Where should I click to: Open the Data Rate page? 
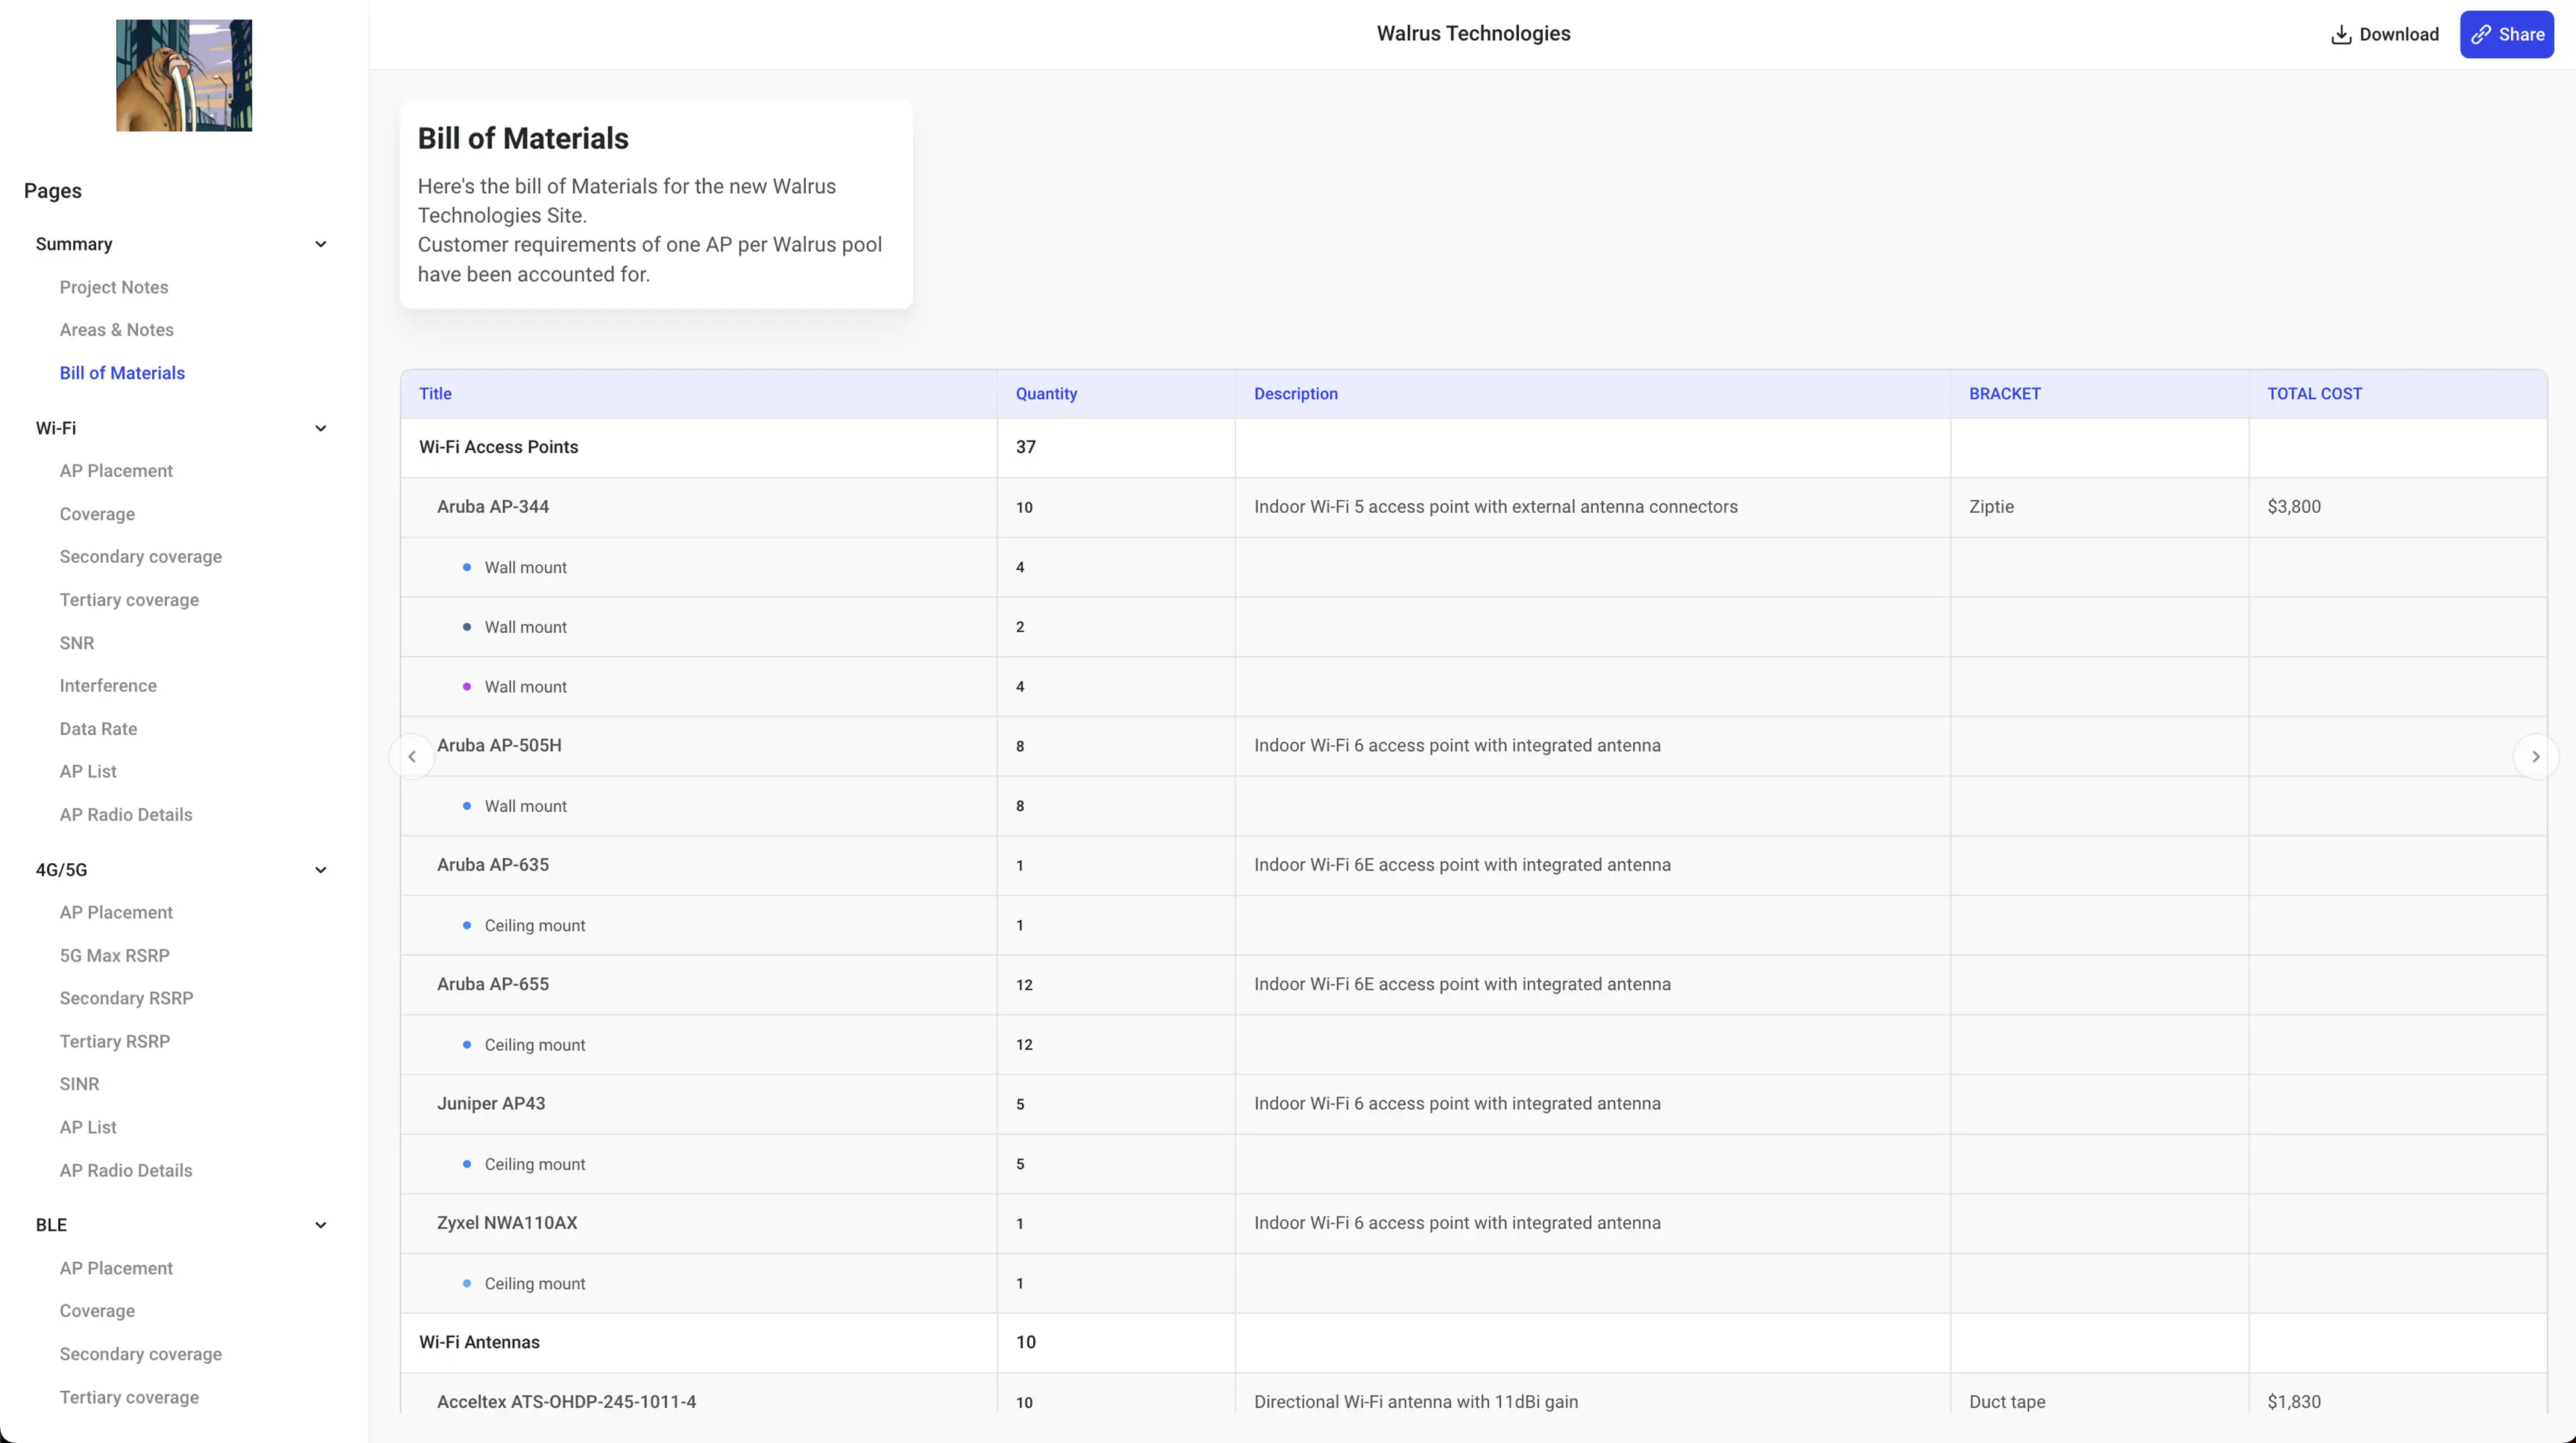[98, 729]
